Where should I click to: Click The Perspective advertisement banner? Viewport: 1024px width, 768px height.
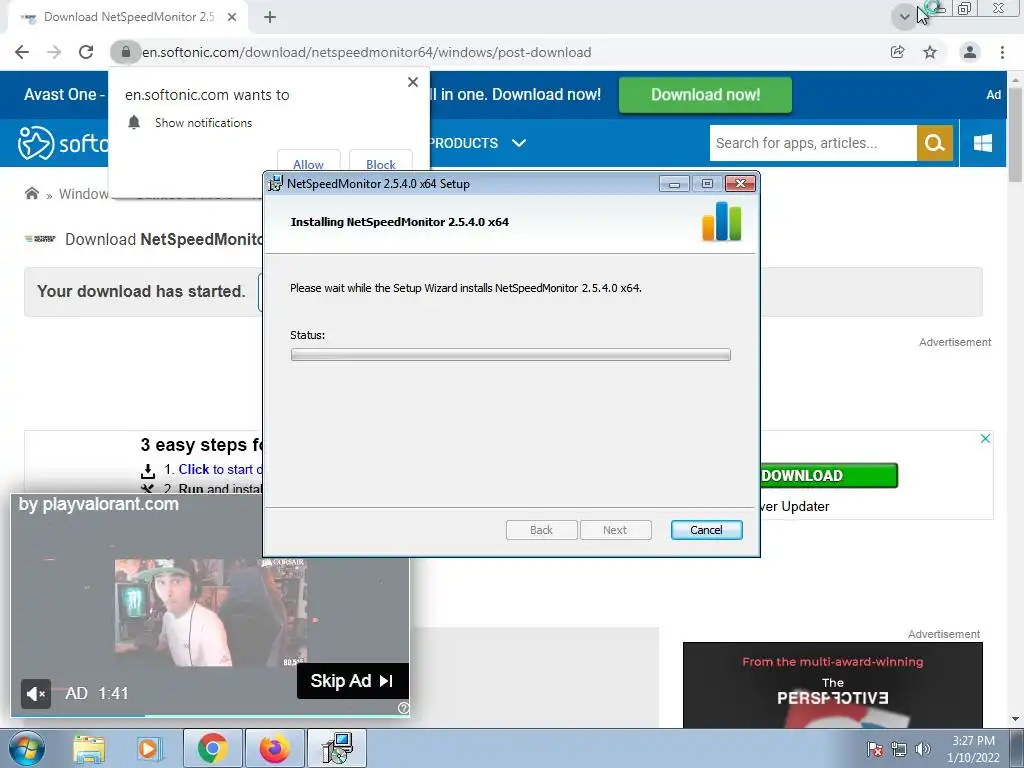pyautogui.click(x=833, y=685)
